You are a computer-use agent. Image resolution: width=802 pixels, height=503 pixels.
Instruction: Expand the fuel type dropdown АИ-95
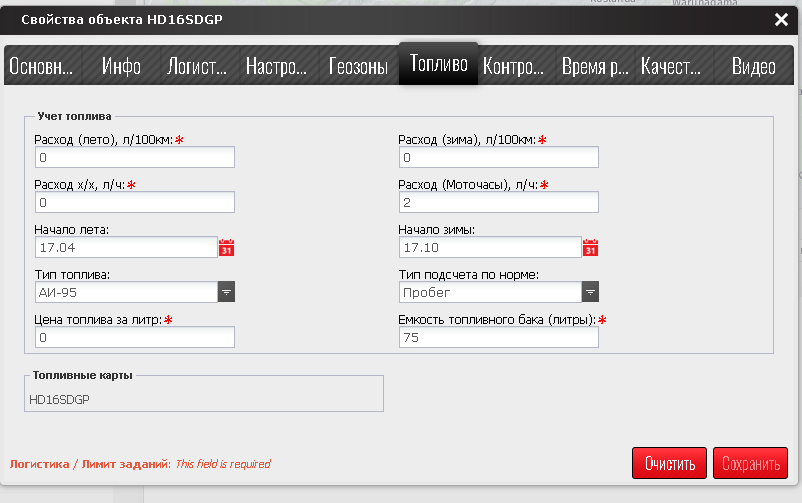point(226,292)
